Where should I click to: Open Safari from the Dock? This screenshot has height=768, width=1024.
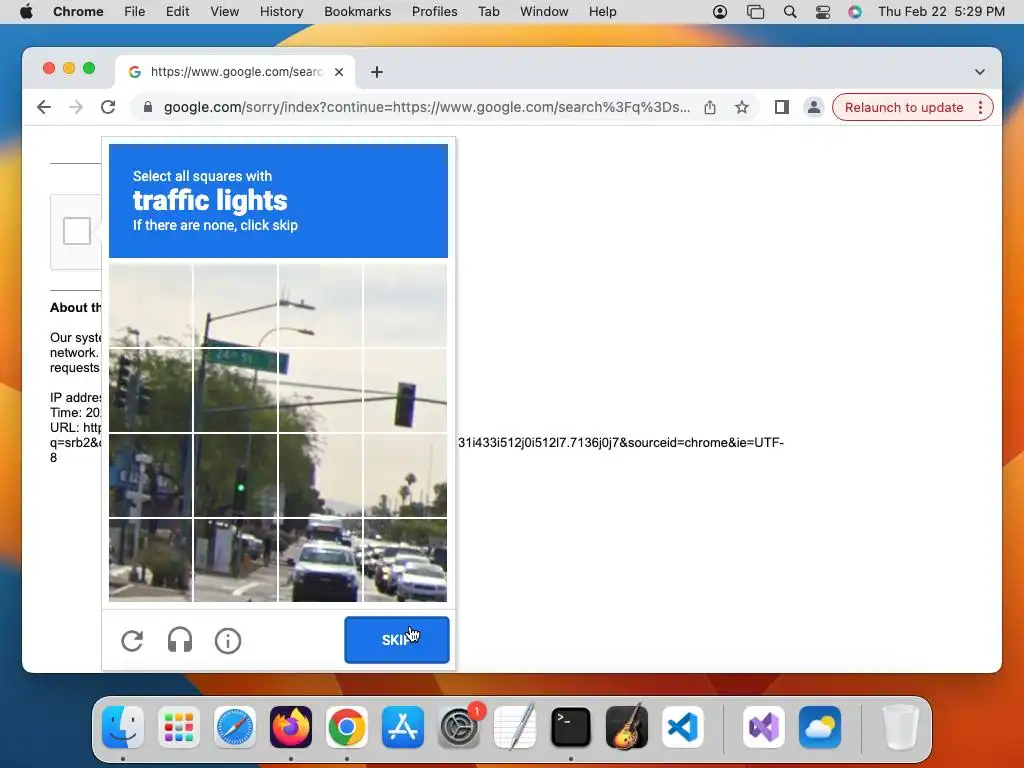(x=235, y=727)
